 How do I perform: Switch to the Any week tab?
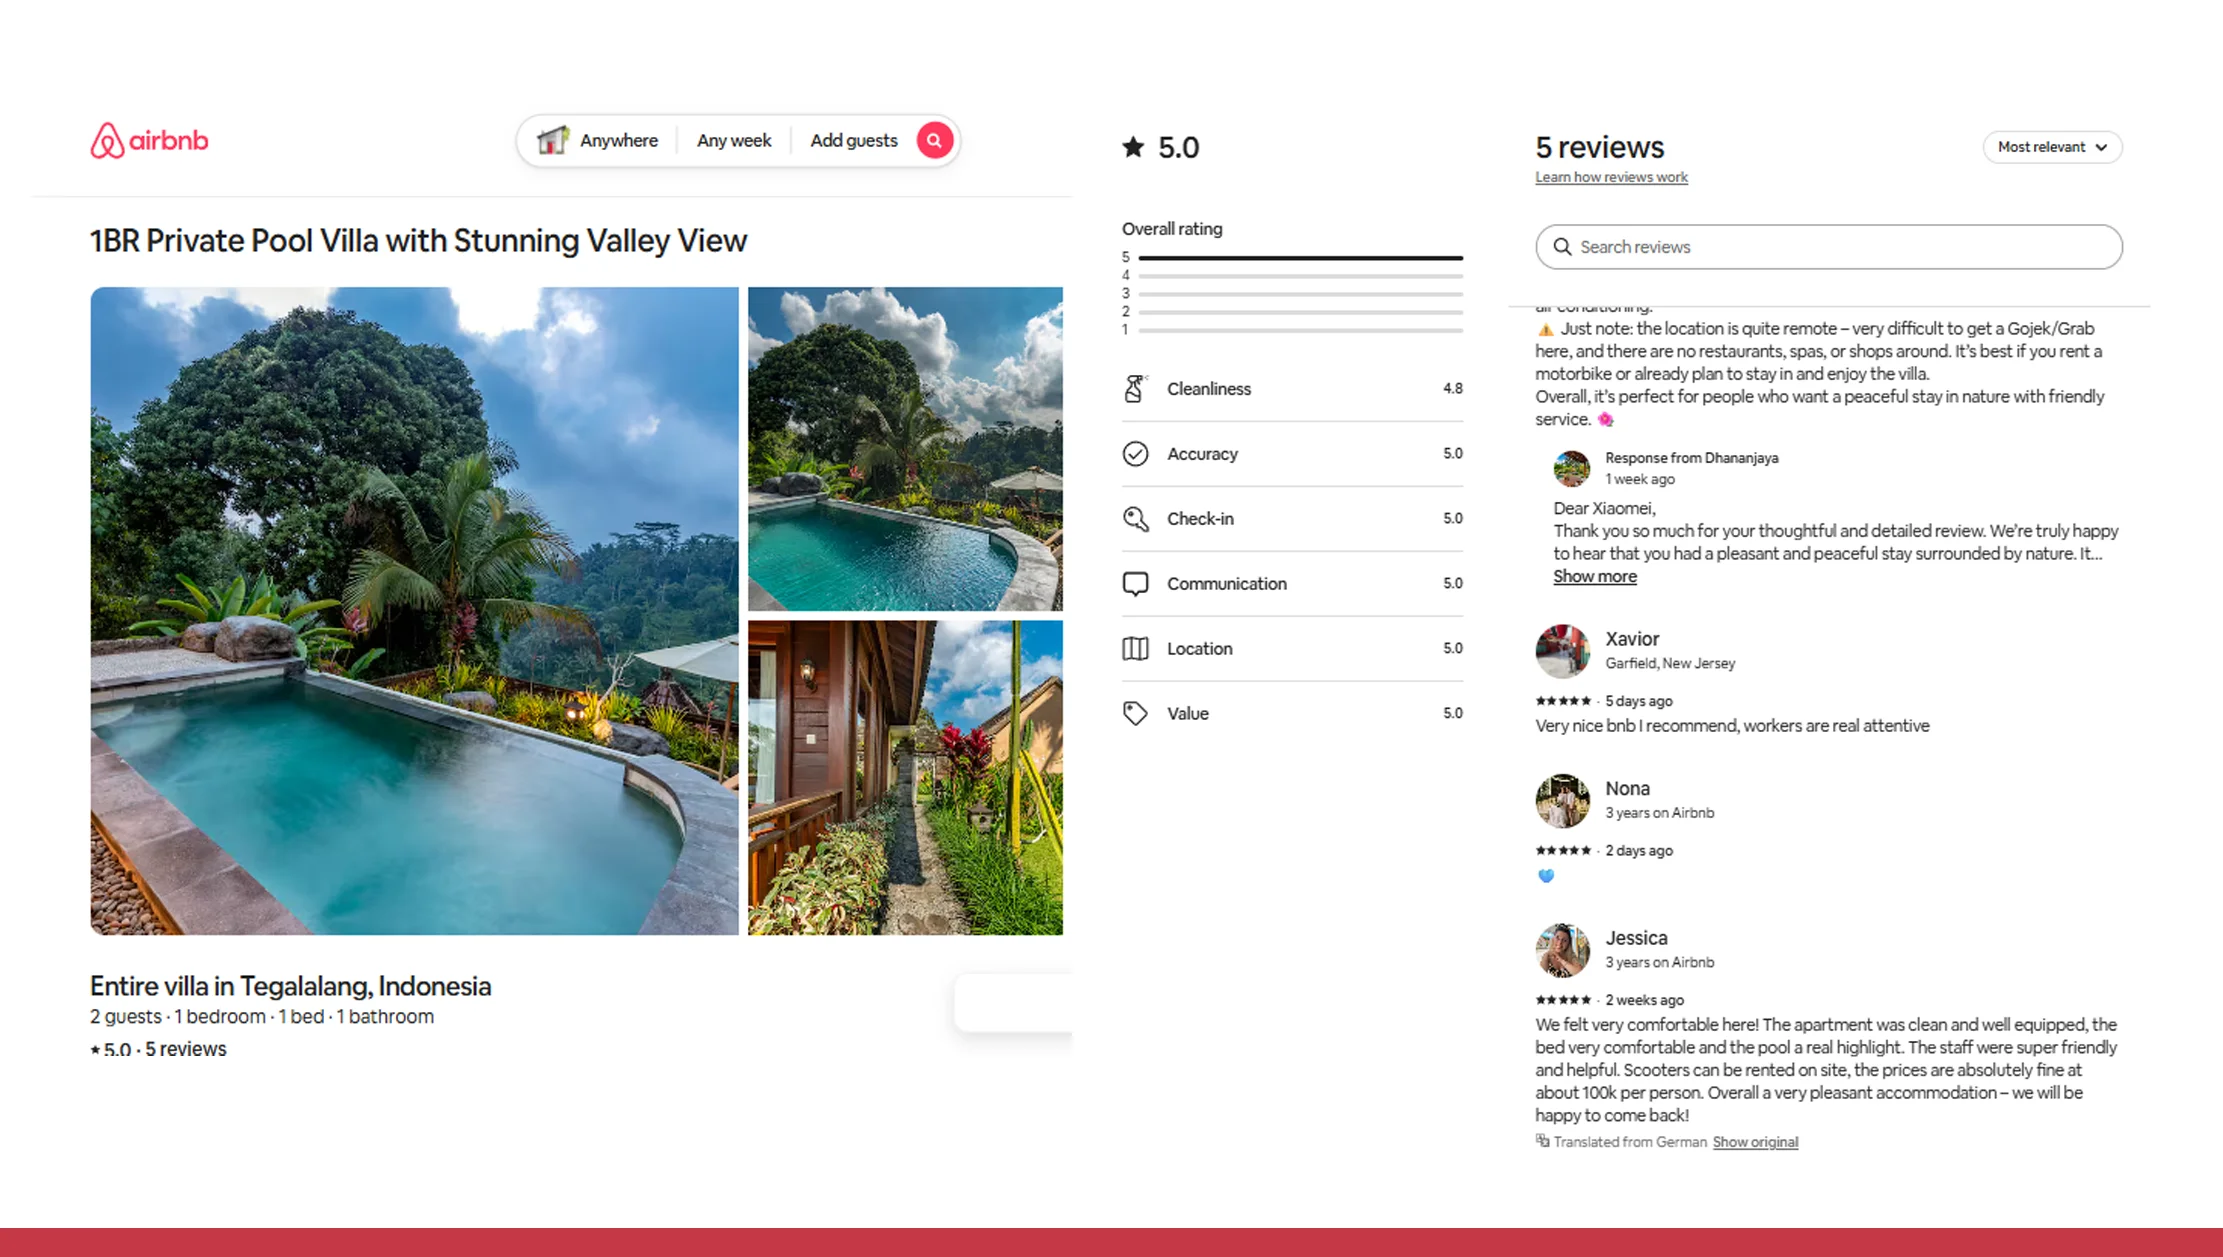tap(733, 140)
